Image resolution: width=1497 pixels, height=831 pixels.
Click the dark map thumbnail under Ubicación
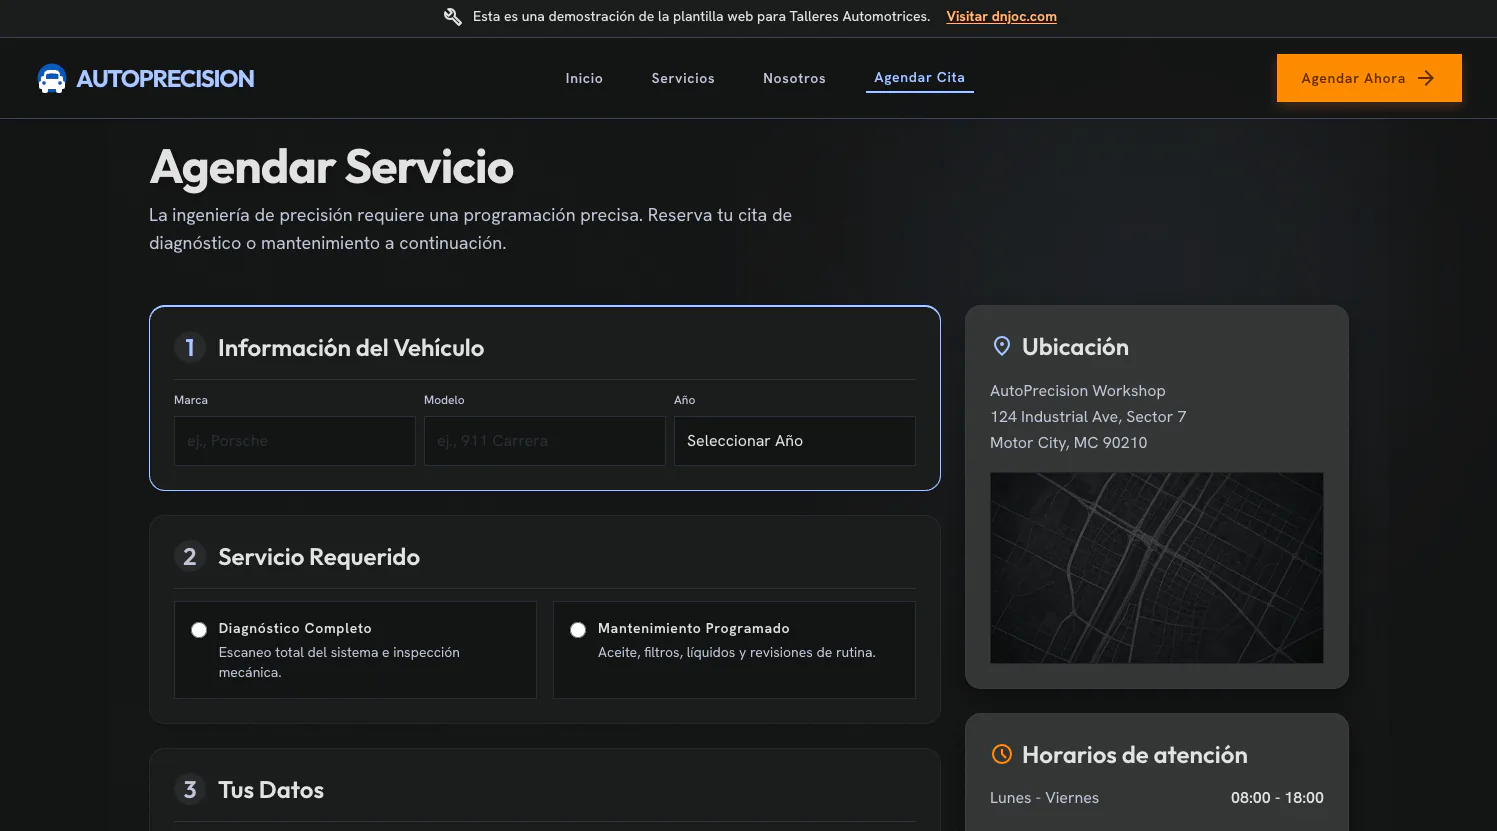(1157, 568)
